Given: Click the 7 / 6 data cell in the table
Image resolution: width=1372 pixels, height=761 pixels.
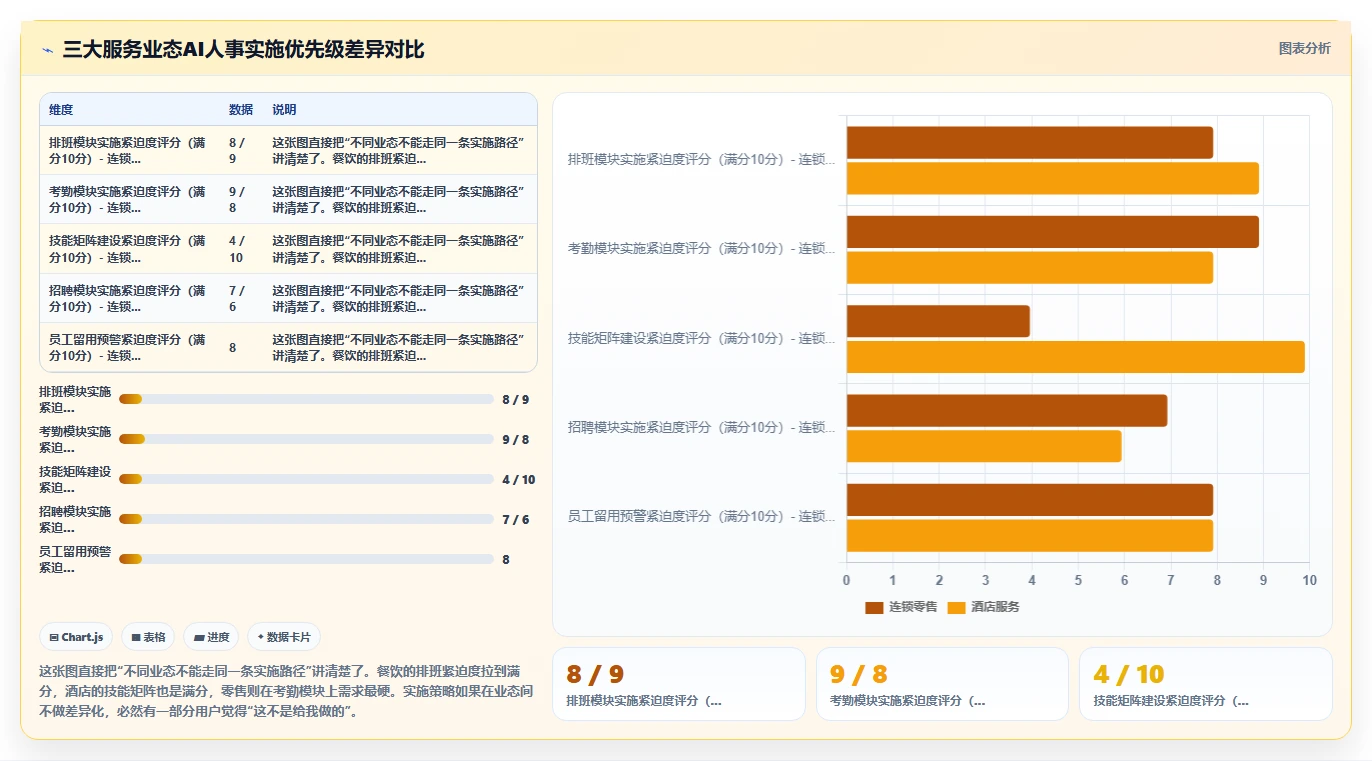Looking at the screenshot, I should (x=241, y=298).
